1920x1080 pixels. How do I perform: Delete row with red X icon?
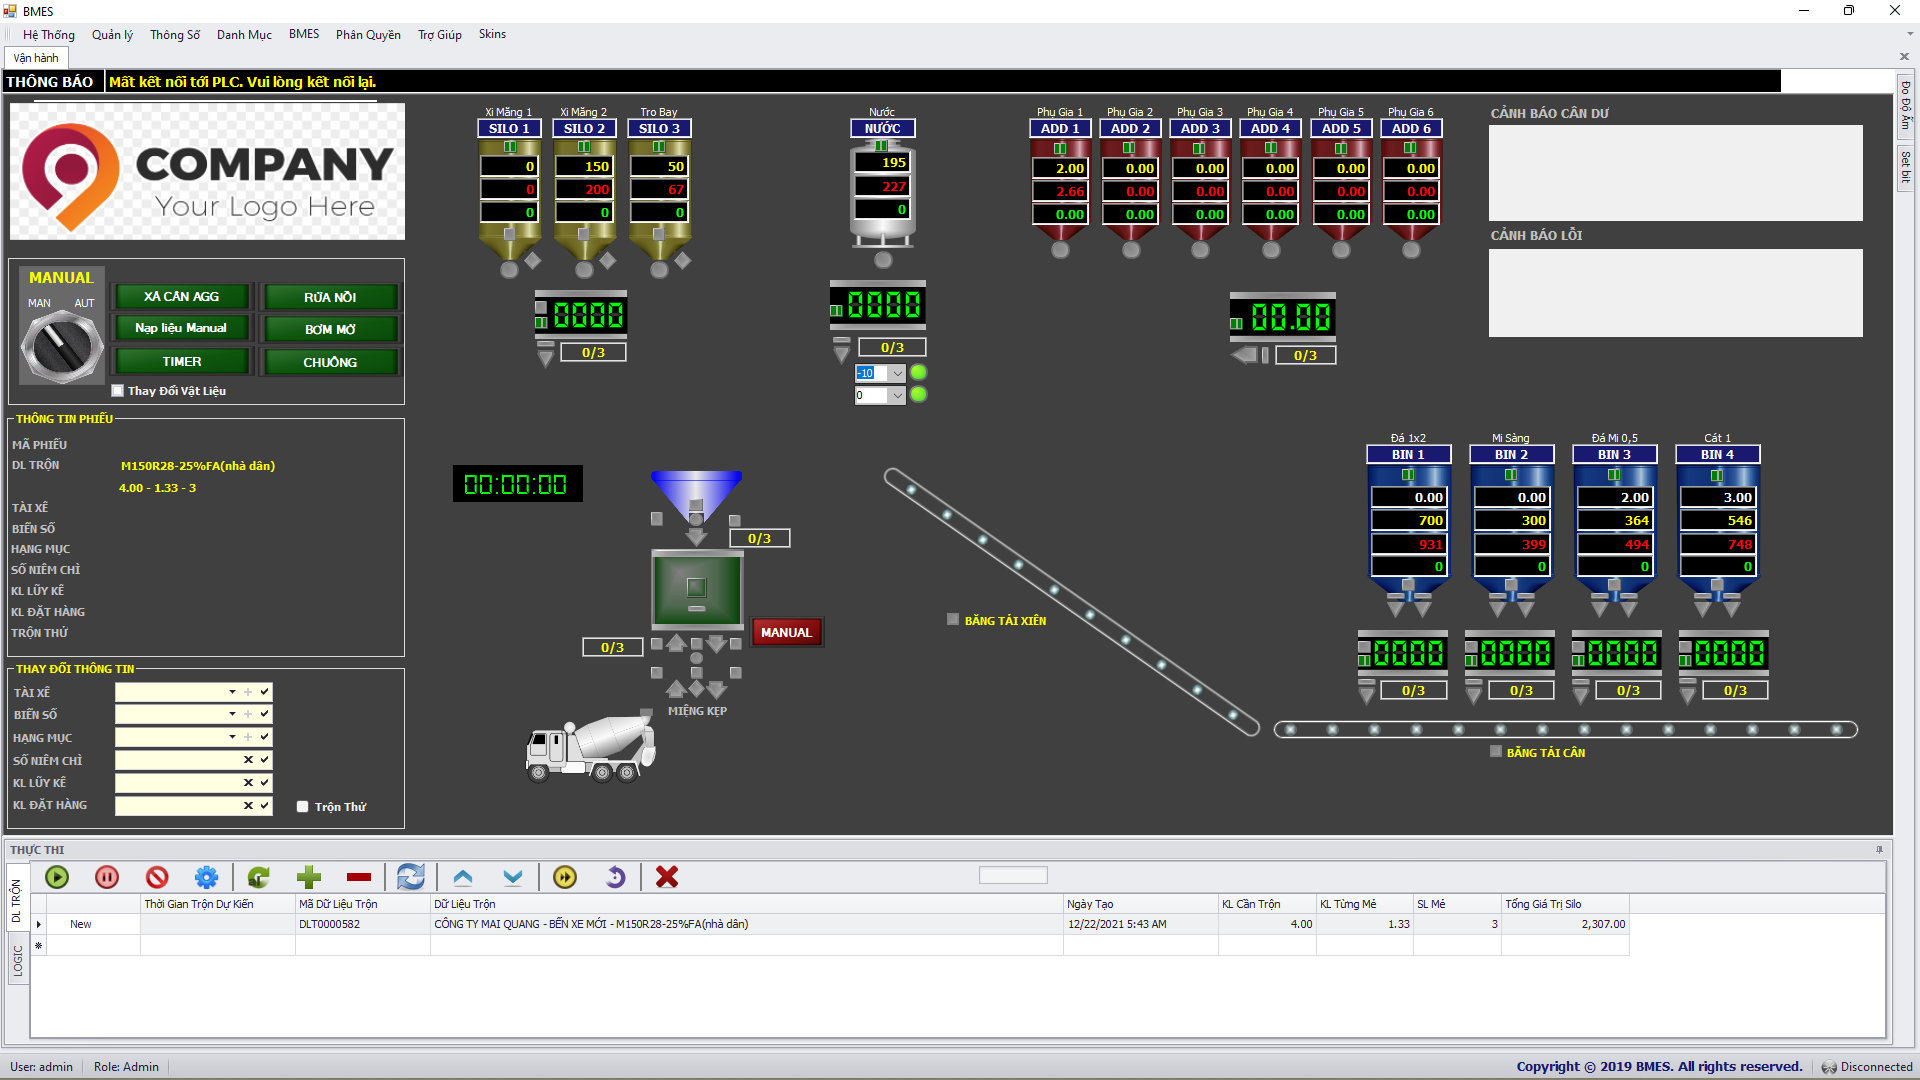(x=667, y=877)
